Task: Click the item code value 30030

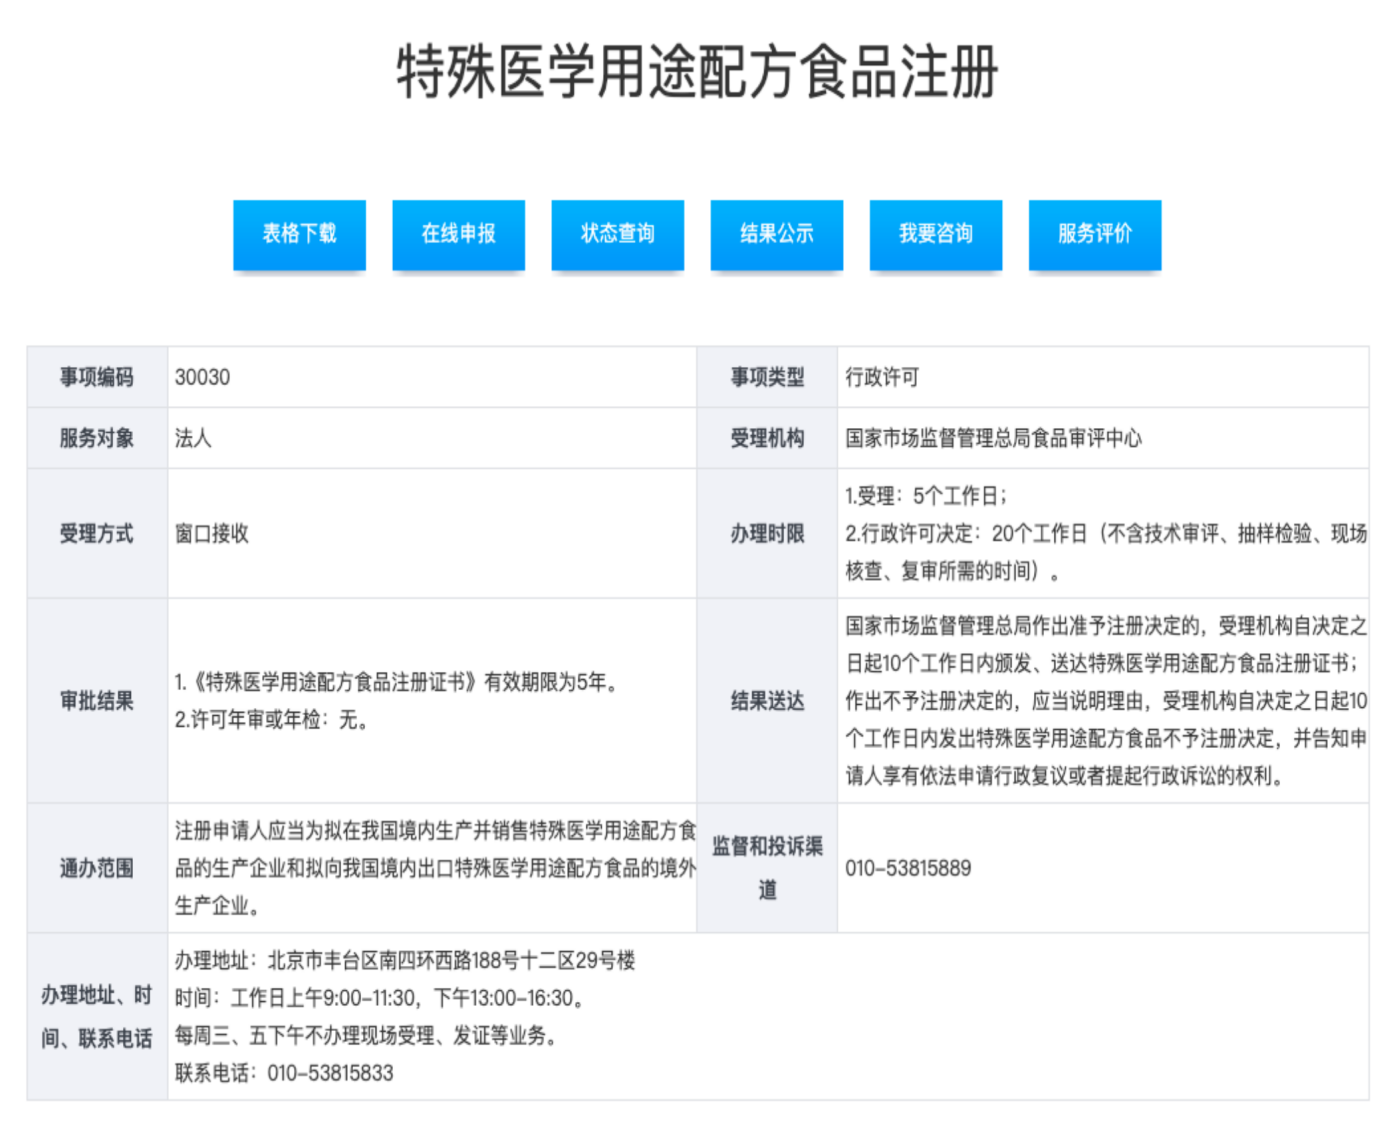Action: coord(202,377)
